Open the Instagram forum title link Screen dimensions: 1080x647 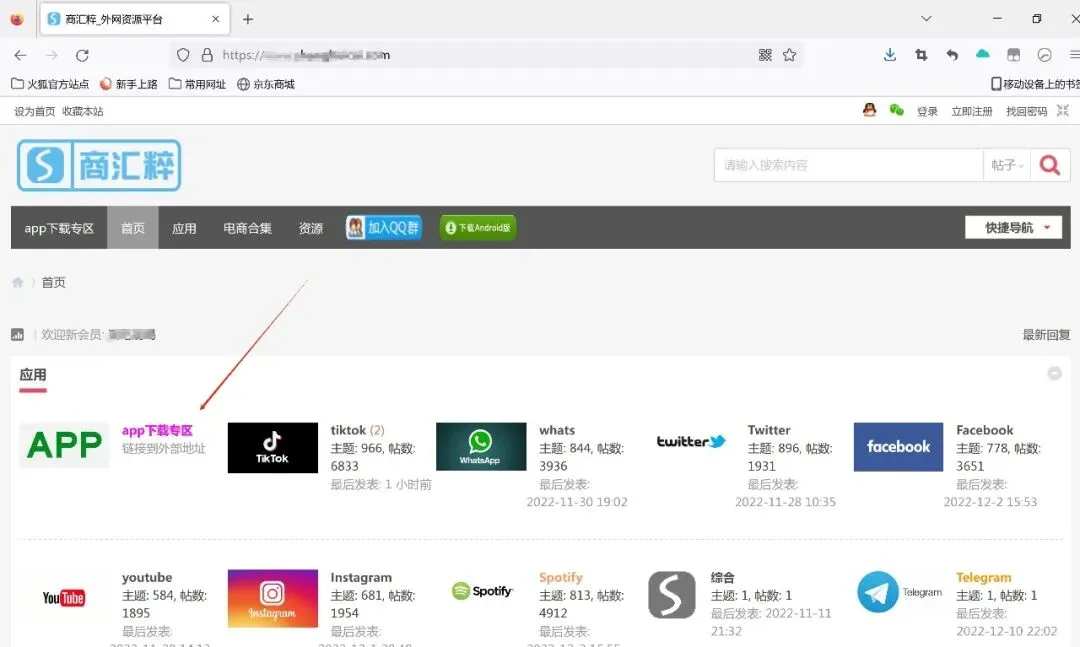[361, 577]
